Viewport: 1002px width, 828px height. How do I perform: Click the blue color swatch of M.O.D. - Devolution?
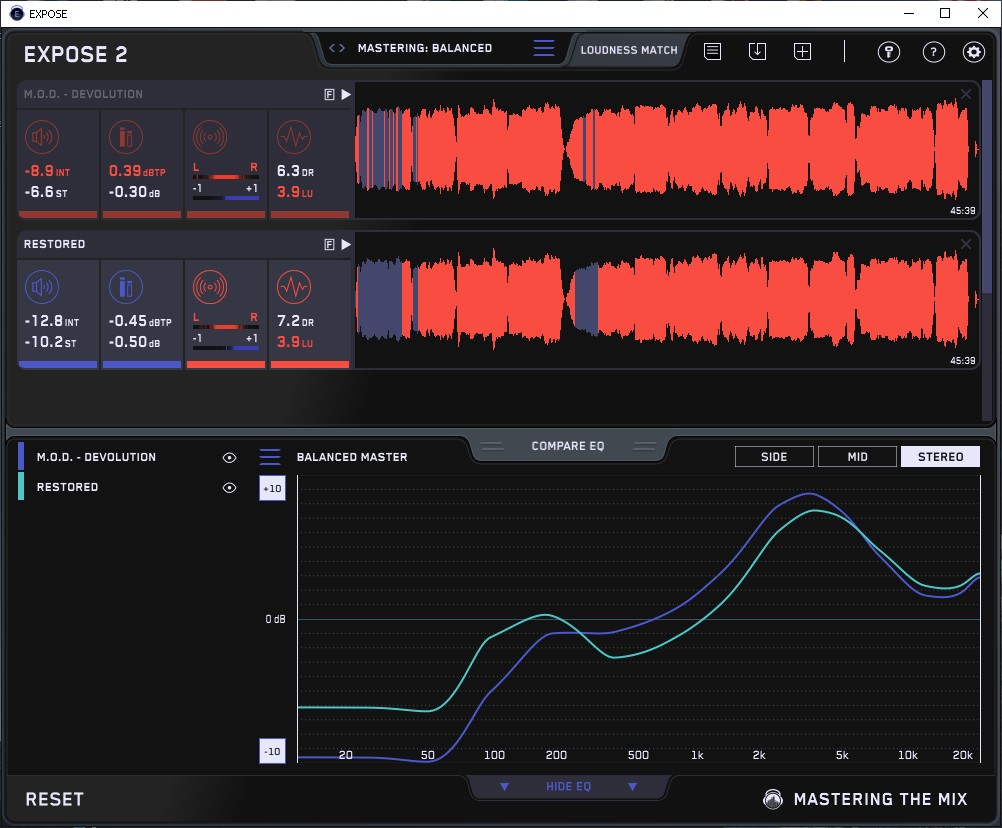(x=21, y=456)
